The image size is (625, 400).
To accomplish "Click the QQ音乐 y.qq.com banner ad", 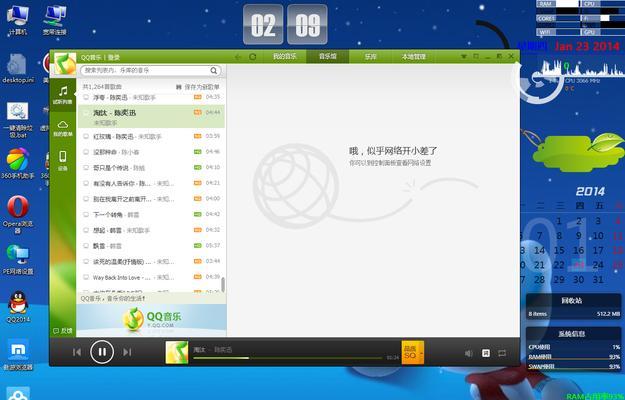I will (x=151, y=320).
